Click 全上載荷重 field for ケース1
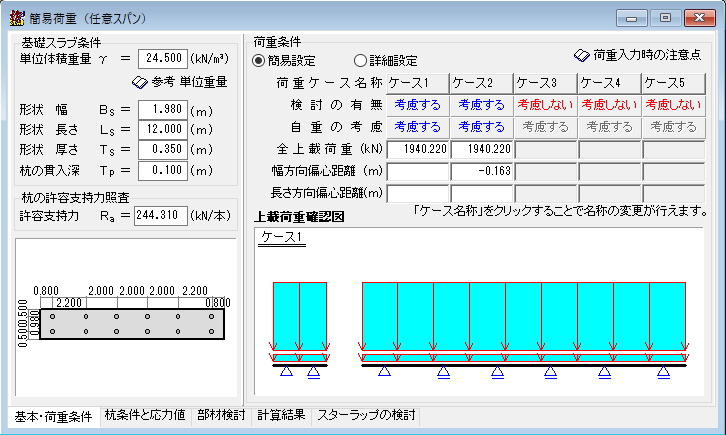 pyautogui.click(x=418, y=149)
